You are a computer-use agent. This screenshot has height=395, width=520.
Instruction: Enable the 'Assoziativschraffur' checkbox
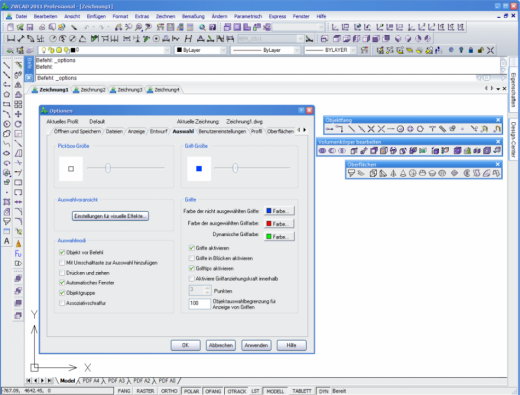[x=62, y=303]
